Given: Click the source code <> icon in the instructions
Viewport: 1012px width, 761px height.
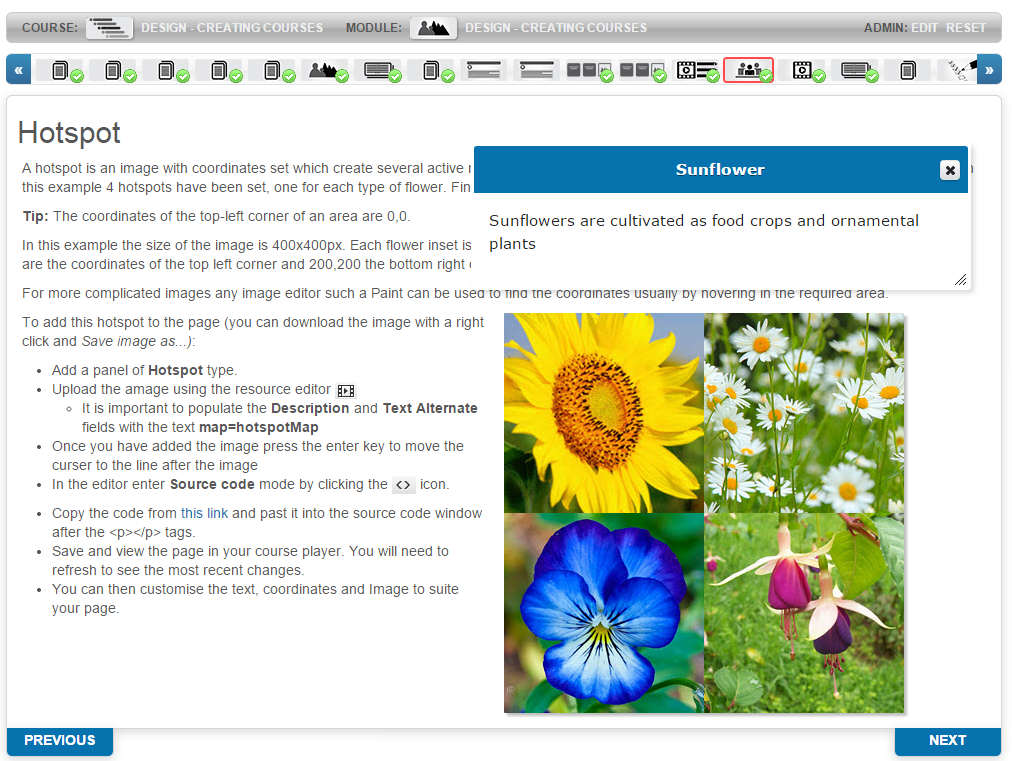Looking at the screenshot, I should [x=403, y=485].
